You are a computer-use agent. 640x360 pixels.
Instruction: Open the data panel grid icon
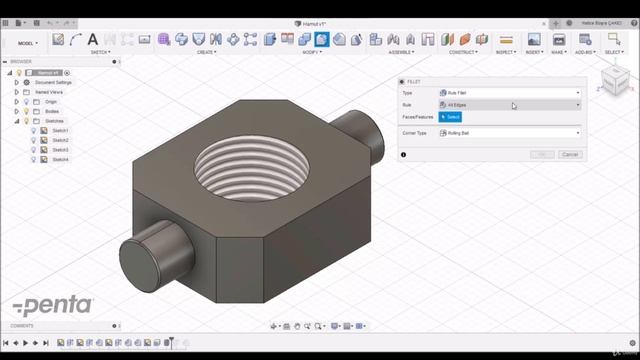coord(5,23)
